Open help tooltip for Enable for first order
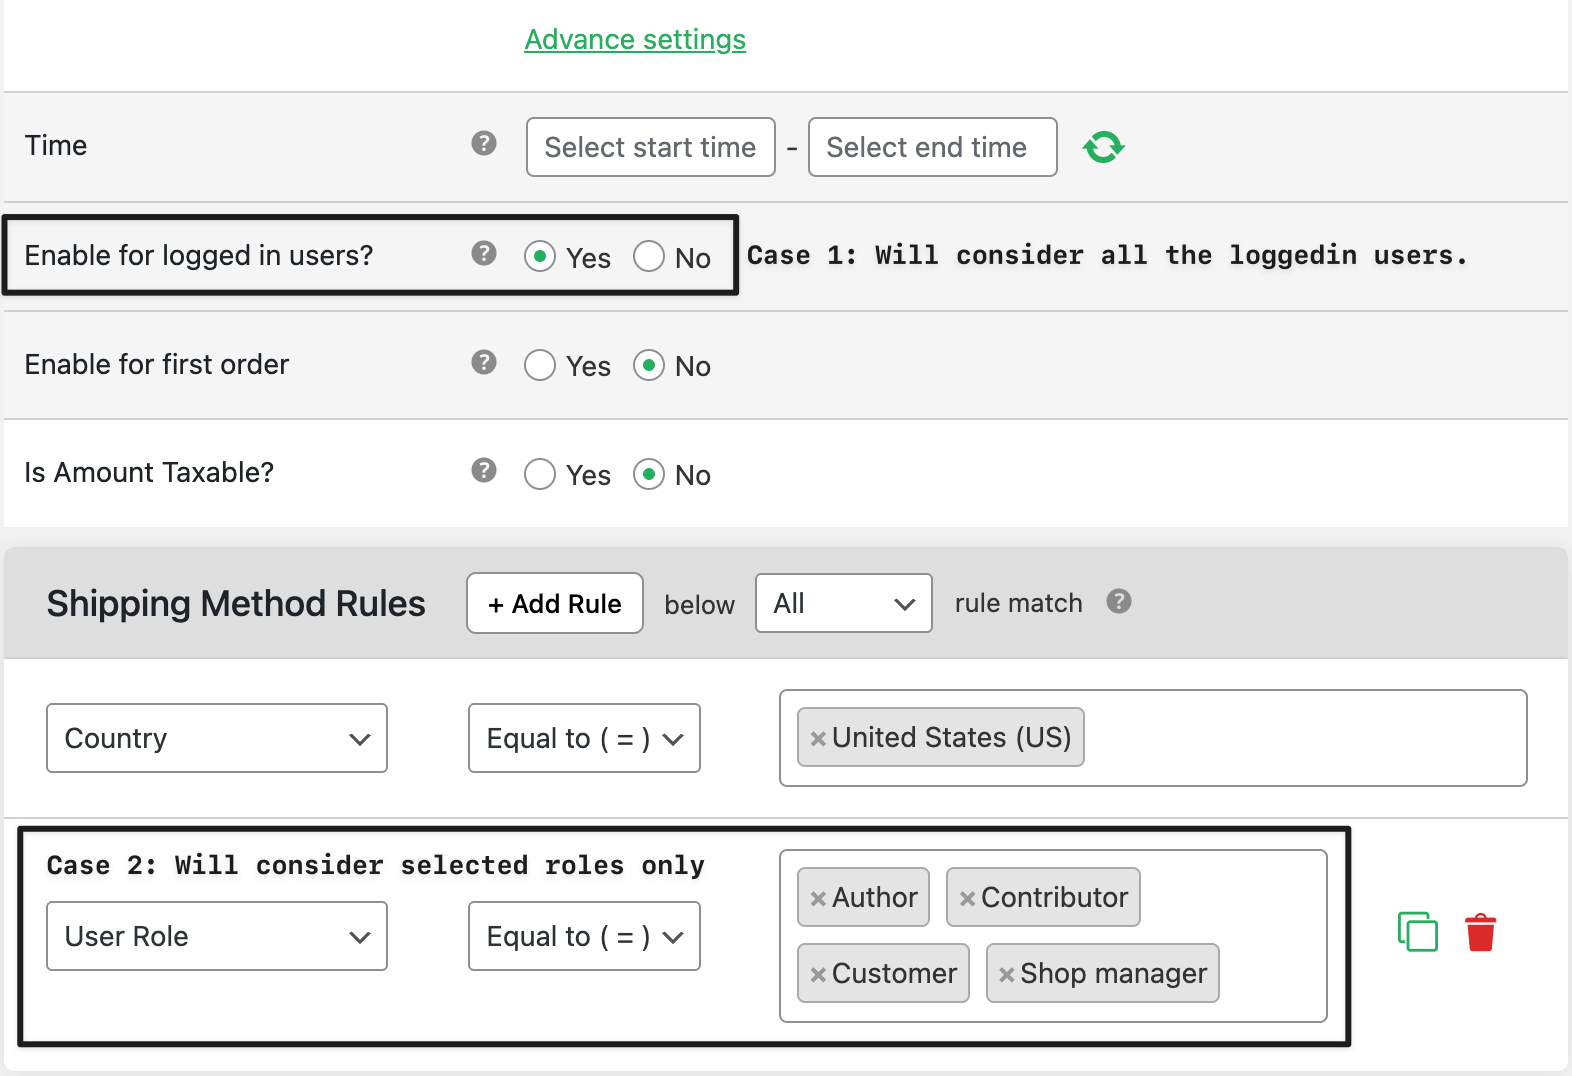 point(484,363)
